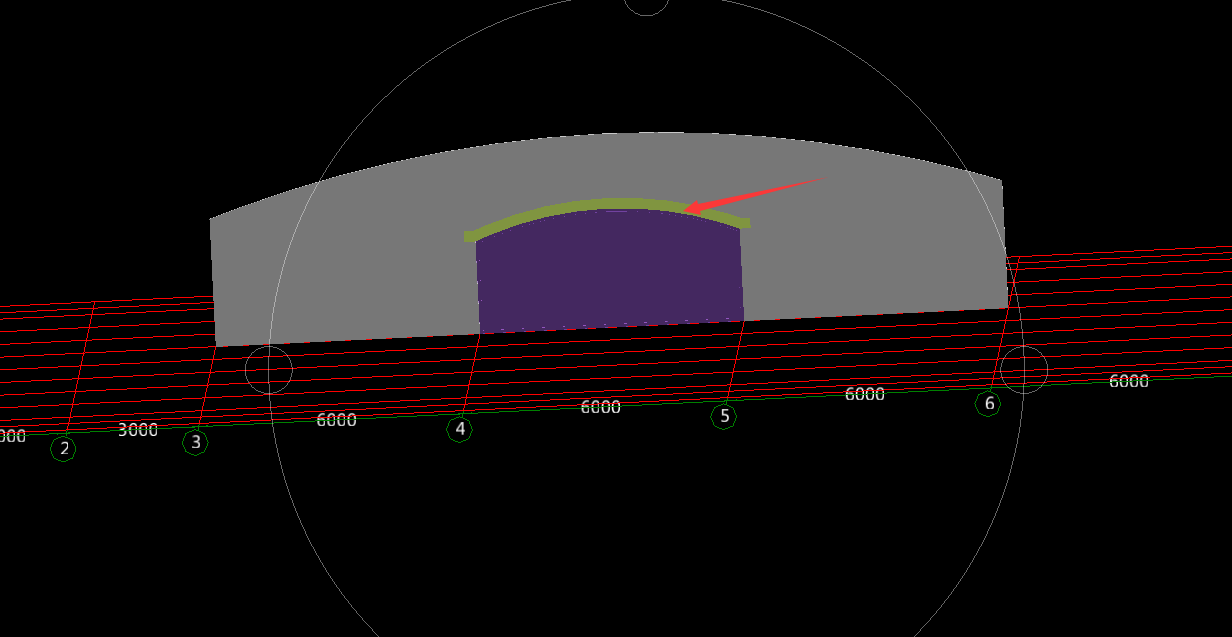Pick the axis bubble labeled 6
Image resolution: width=1232 pixels, height=637 pixels.
pyautogui.click(x=988, y=404)
